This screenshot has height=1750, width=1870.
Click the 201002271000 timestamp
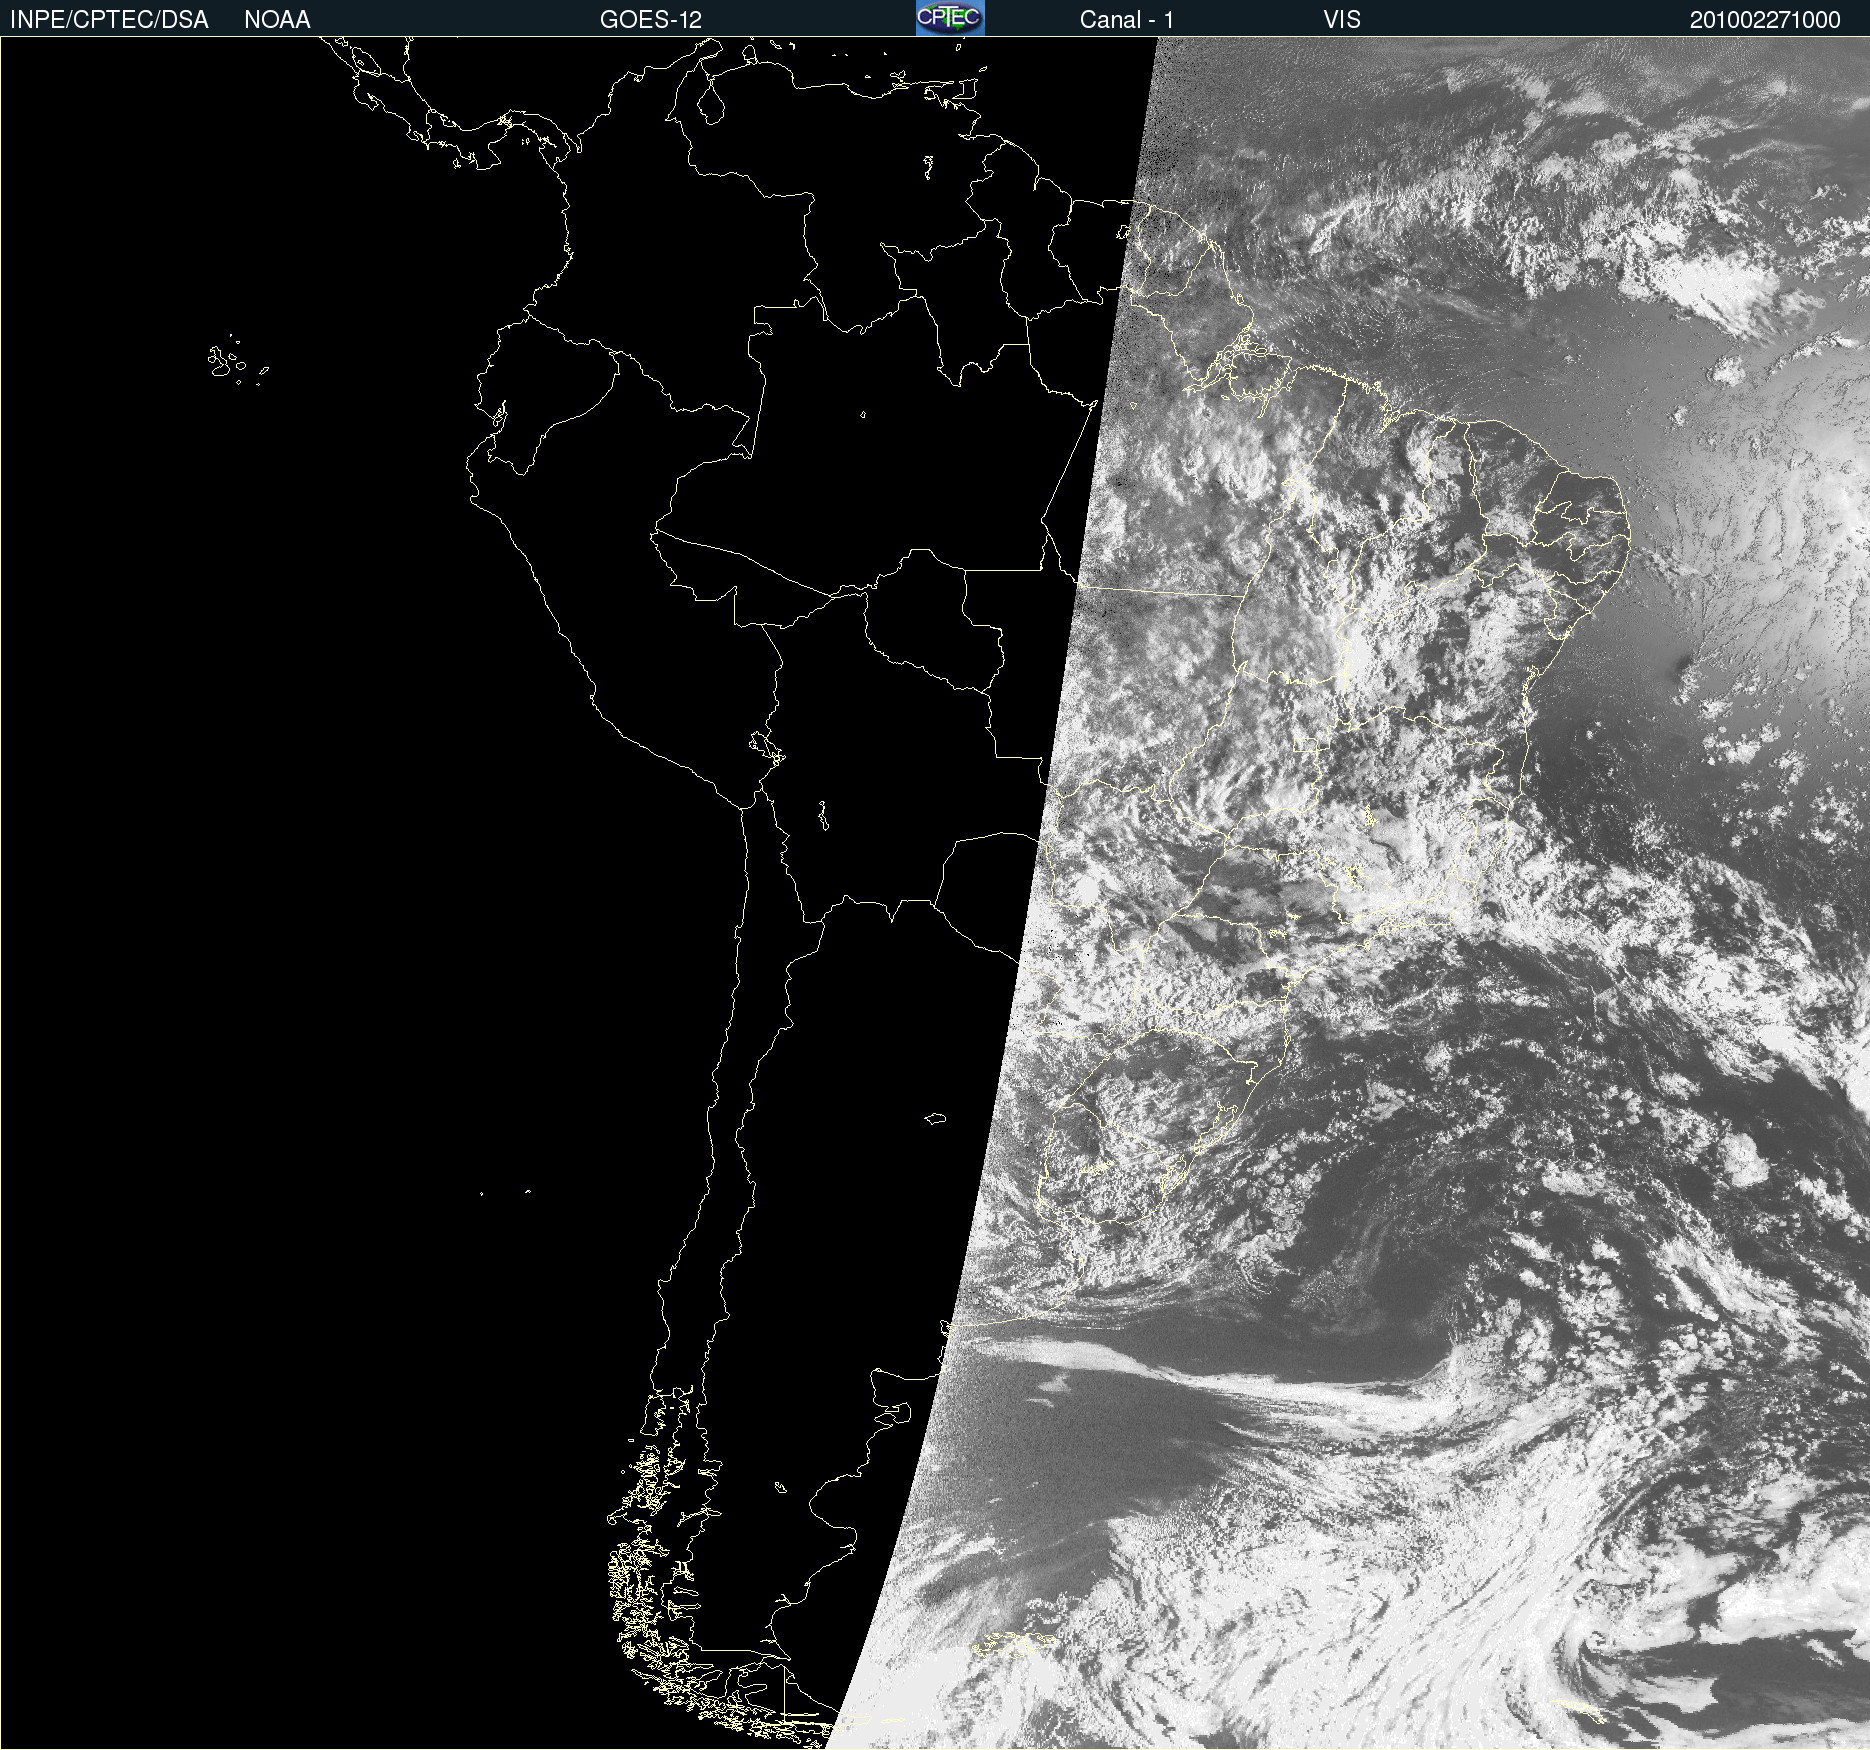[x=1765, y=20]
